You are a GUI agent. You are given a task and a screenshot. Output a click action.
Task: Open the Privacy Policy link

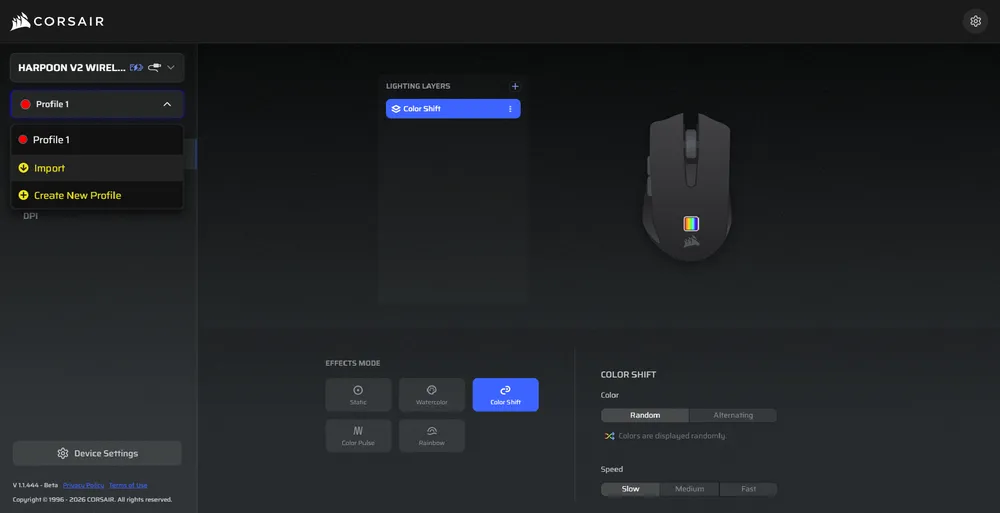pyautogui.click(x=84, y=486)
